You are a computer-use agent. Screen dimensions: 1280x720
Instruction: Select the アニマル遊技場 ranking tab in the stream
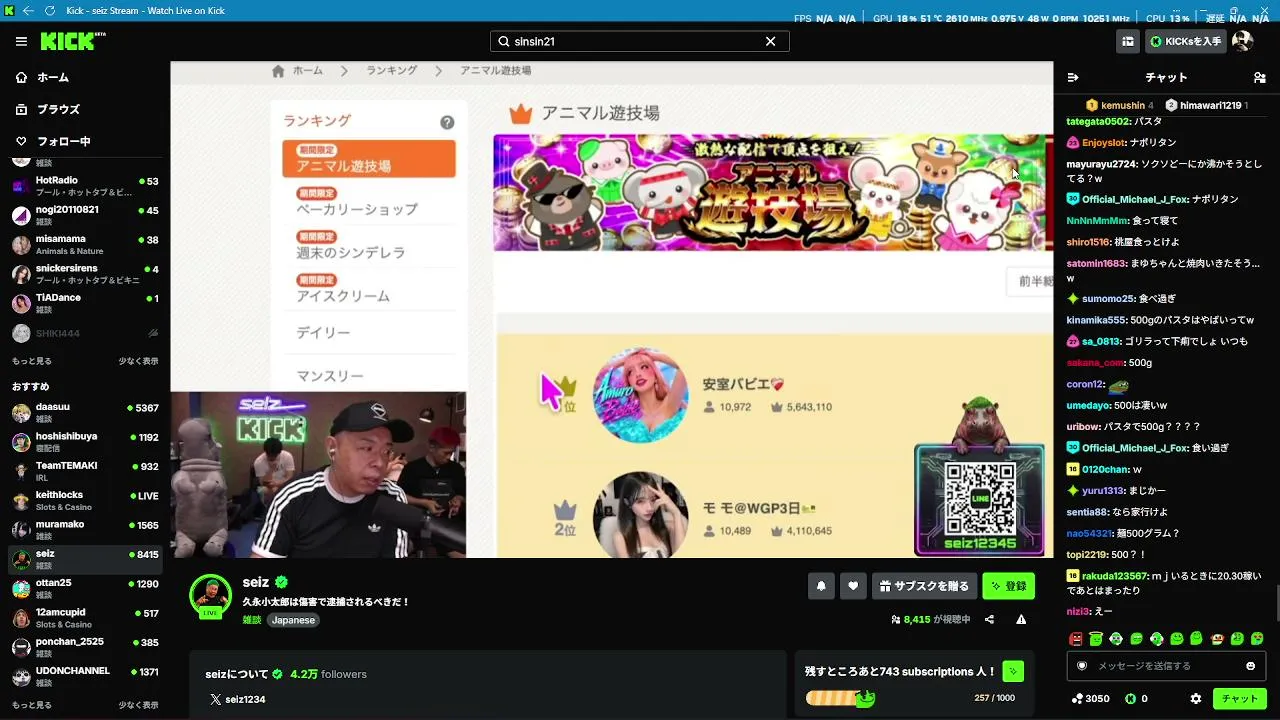369,159
